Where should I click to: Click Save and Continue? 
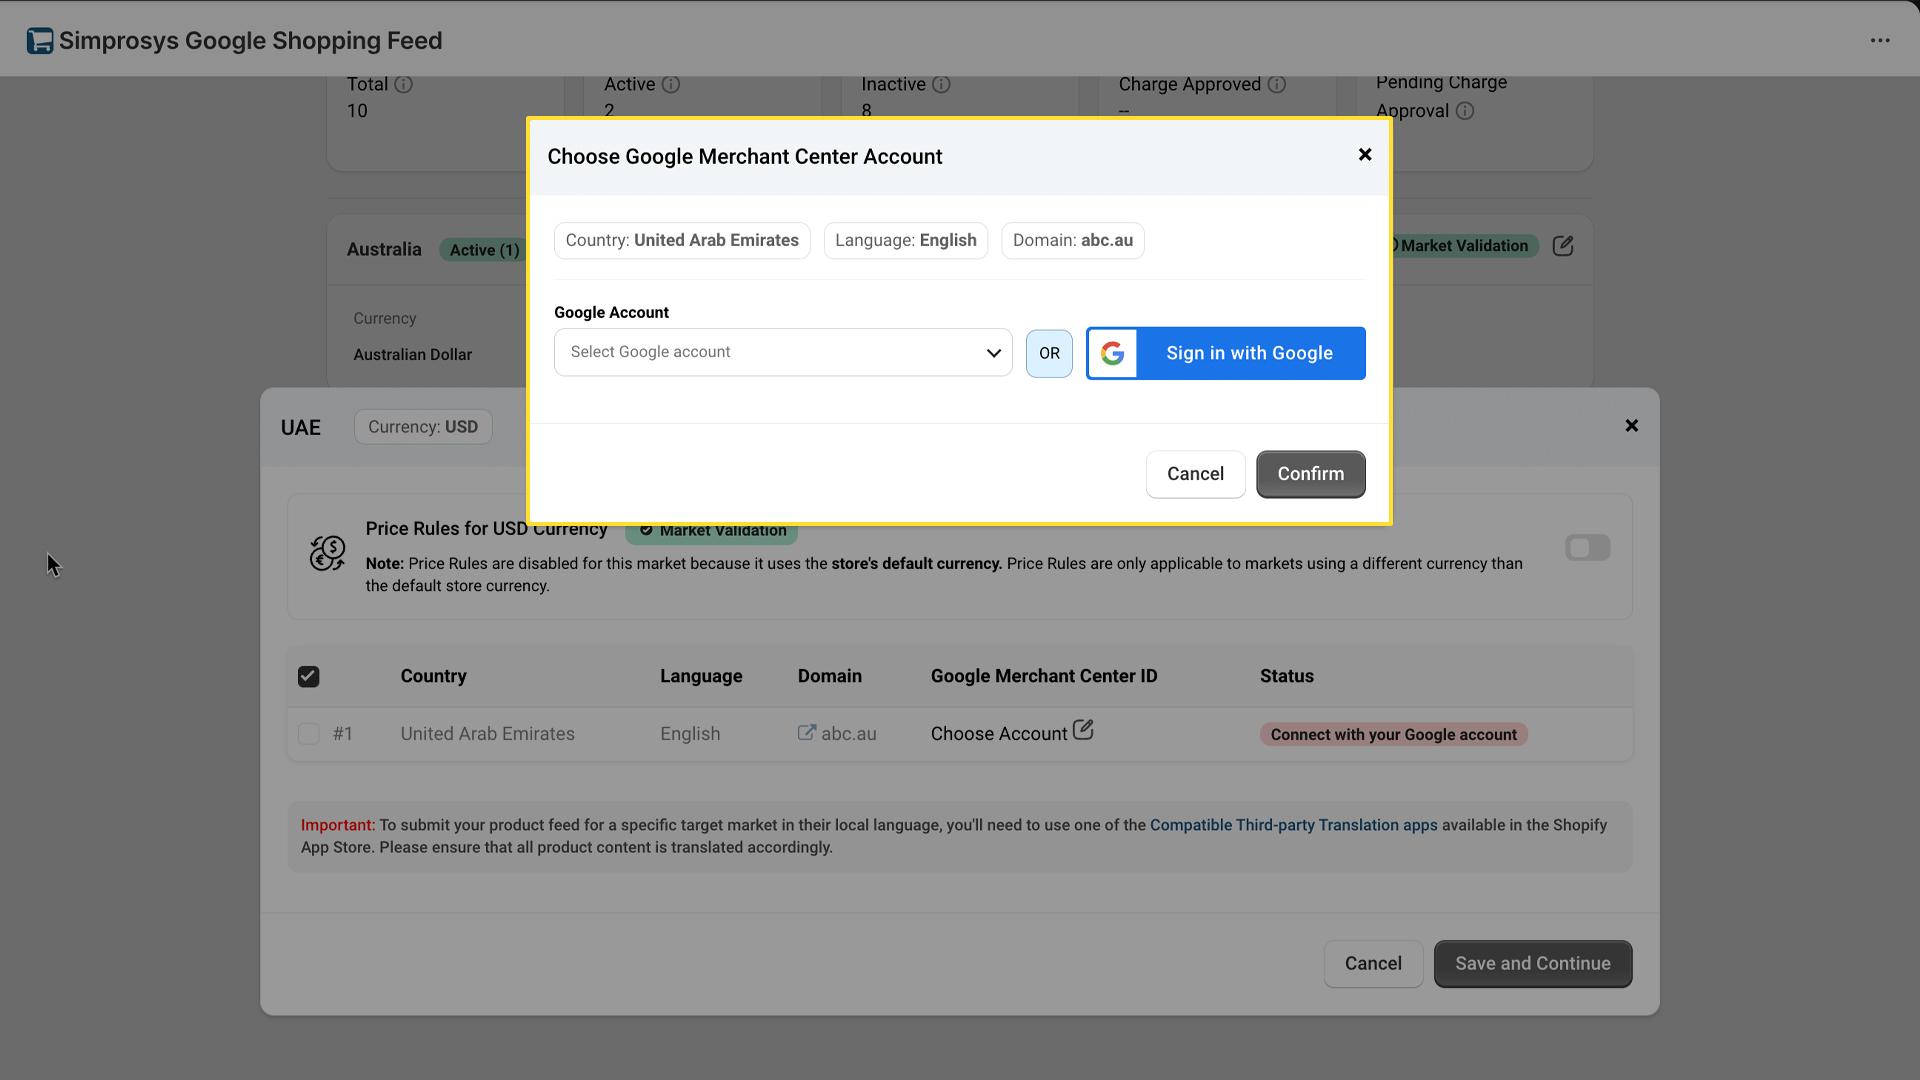[1532, 963]
